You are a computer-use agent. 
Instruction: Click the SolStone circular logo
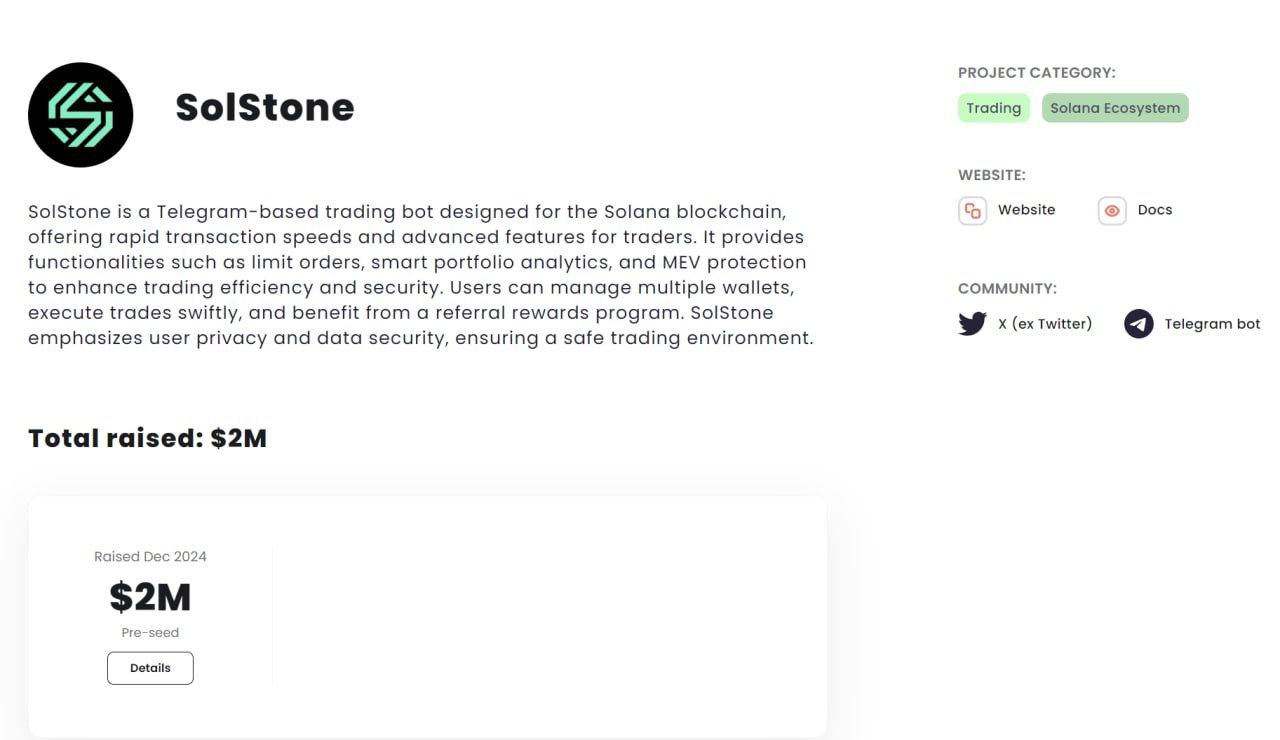pyautogui.click(x=80, y=115)
